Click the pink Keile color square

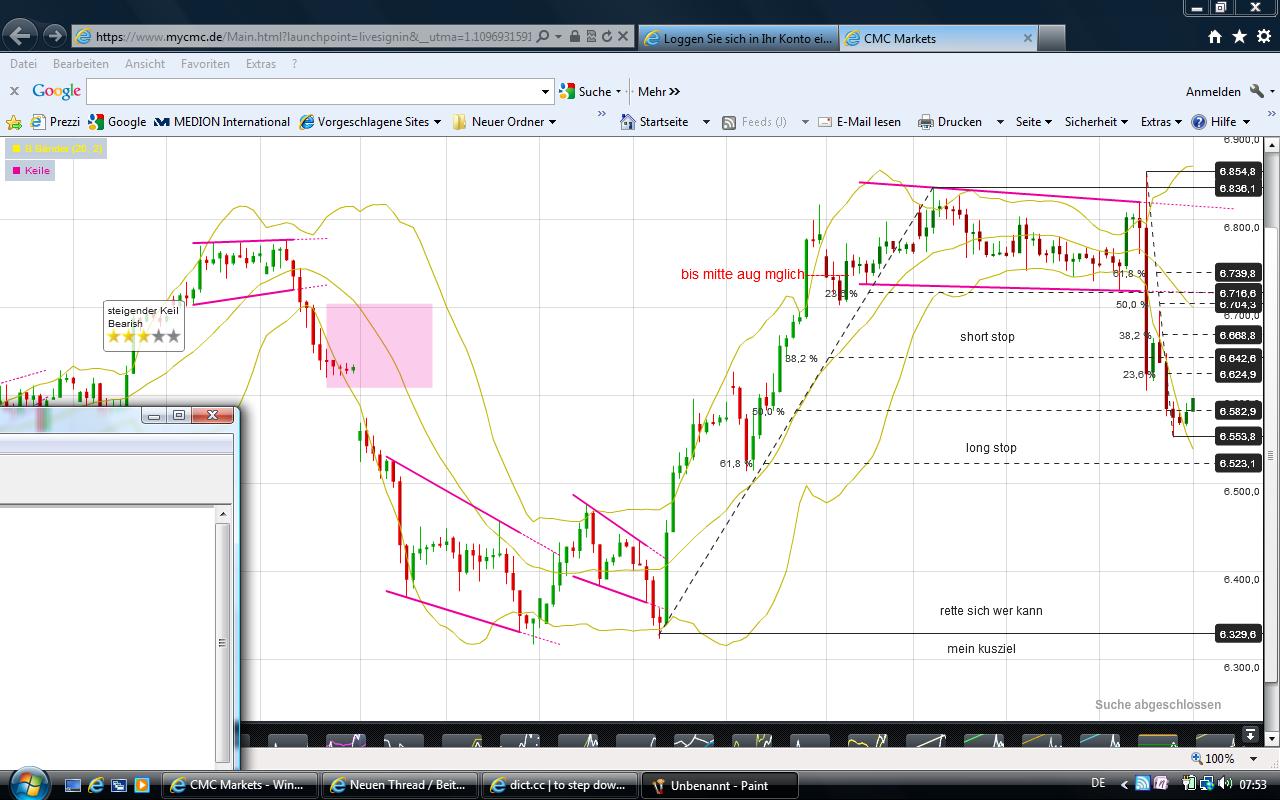coord(15,171)
